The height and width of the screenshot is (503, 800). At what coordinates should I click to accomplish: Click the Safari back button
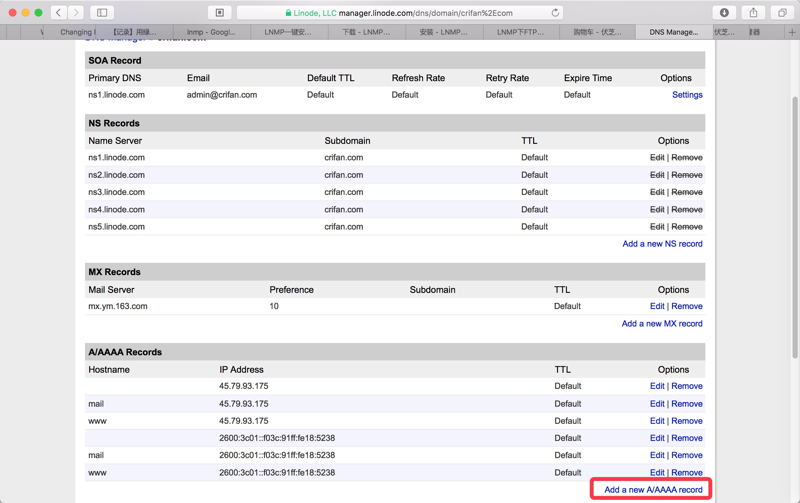point(59,13)
